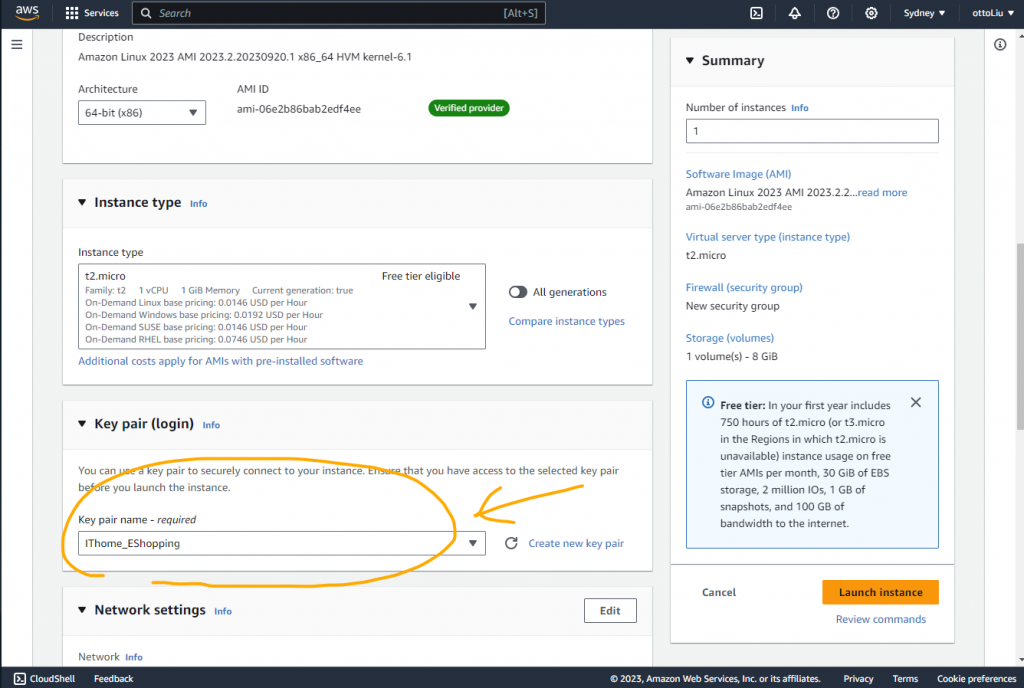This screenshot has width=1024, height=688.
Task: Click the Verified provider badge
Action: click(469, 108)
